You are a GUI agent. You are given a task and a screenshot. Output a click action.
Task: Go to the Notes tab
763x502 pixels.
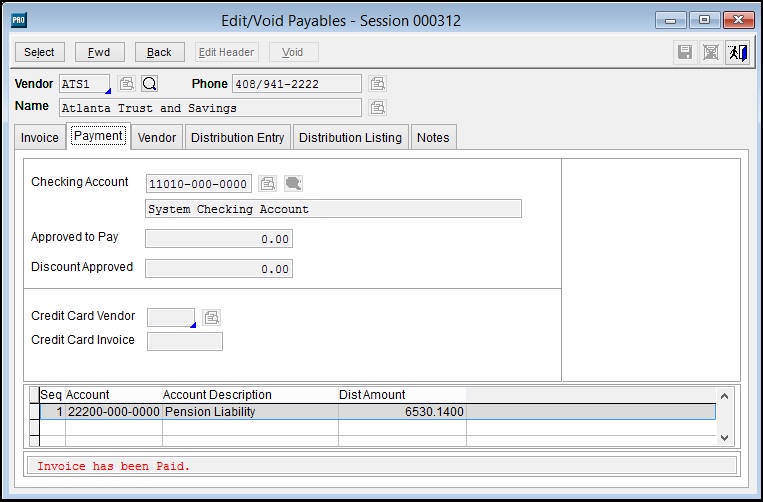(433, 138)
